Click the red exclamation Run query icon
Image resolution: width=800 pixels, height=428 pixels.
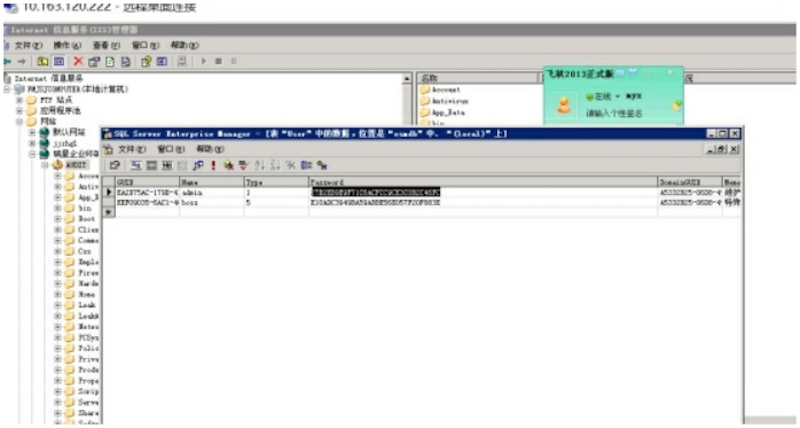(x=213, y=165)
